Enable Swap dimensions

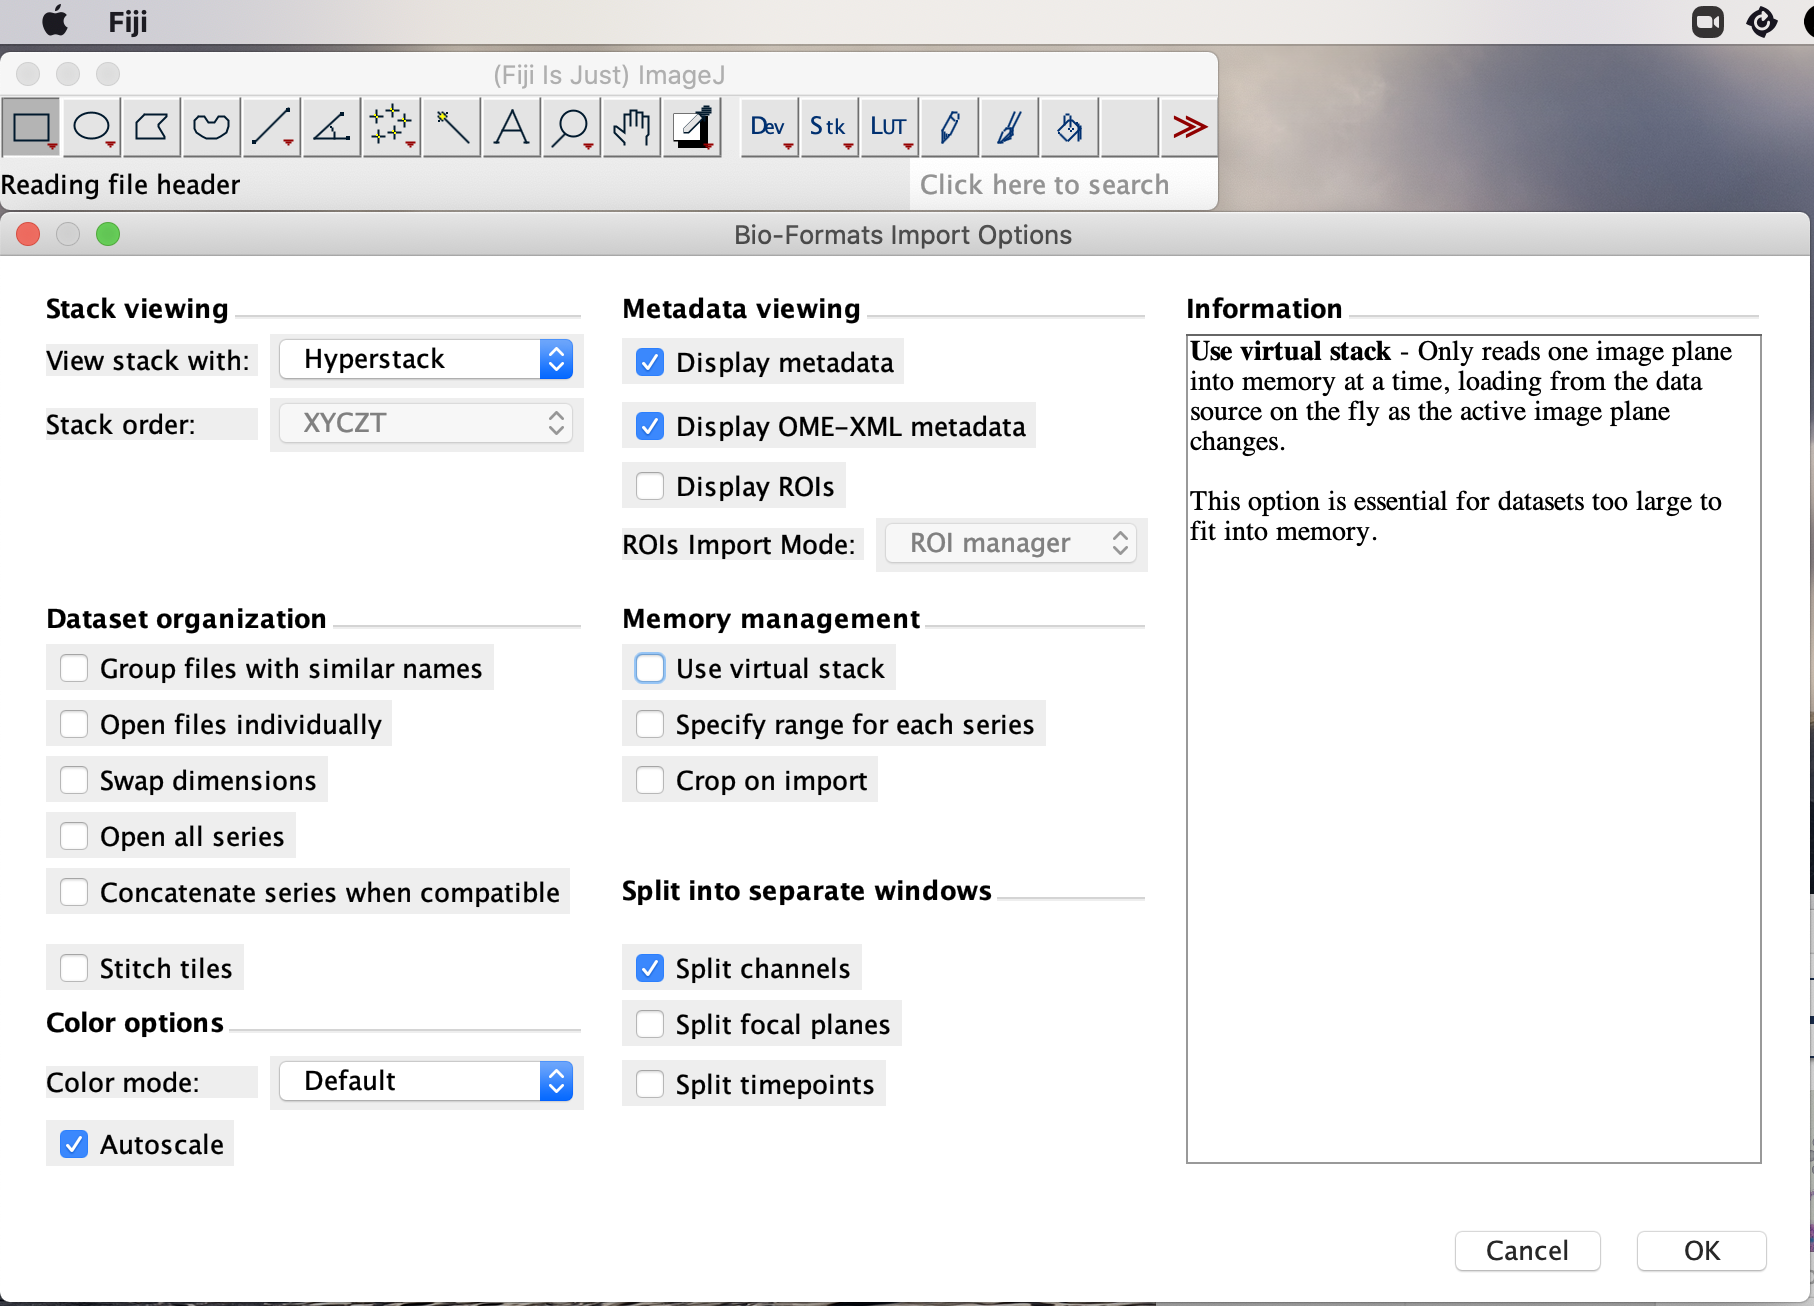tap(74, 780)
